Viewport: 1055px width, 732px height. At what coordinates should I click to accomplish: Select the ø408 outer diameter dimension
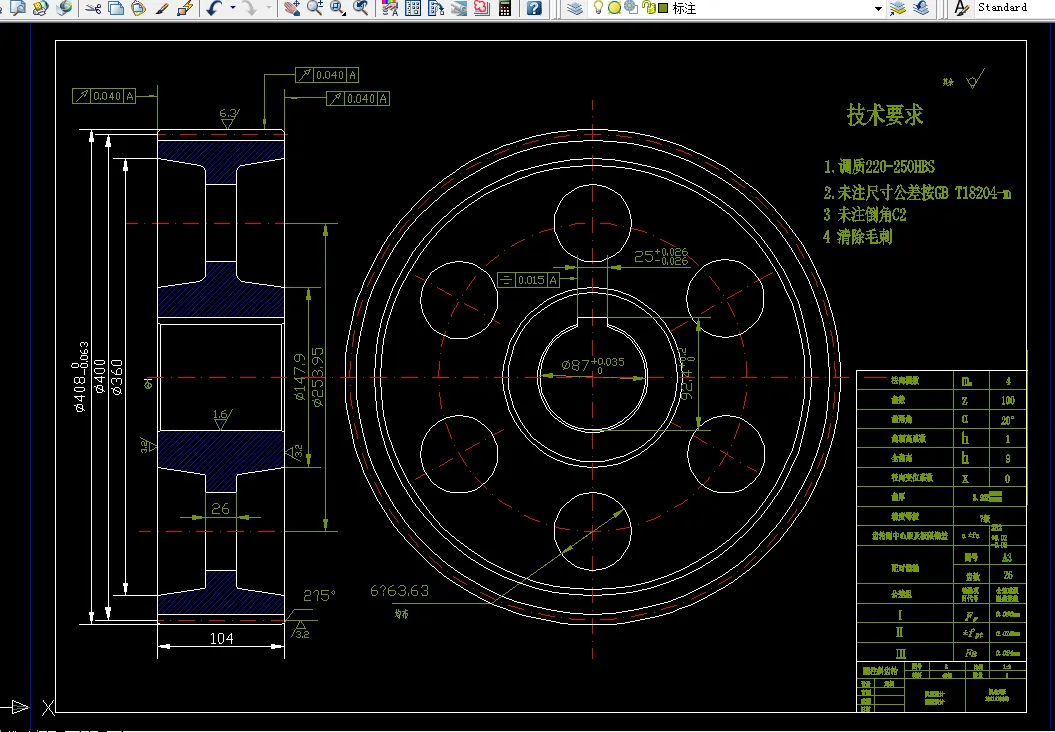79,377
